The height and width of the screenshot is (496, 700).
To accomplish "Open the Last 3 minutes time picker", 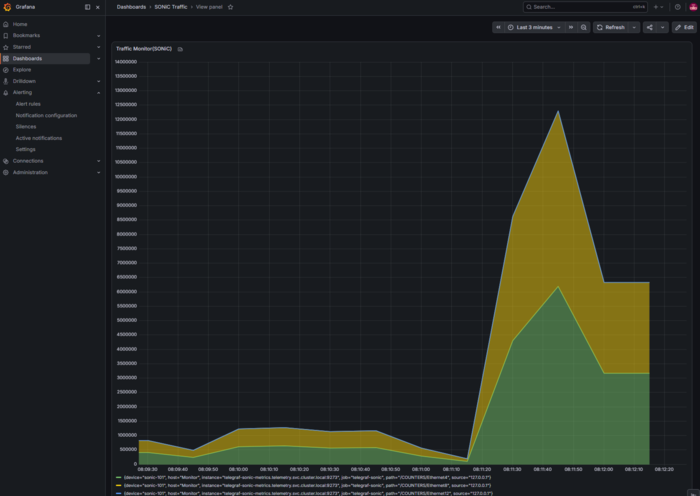I will pyautogui.click(x=534, y=27).
